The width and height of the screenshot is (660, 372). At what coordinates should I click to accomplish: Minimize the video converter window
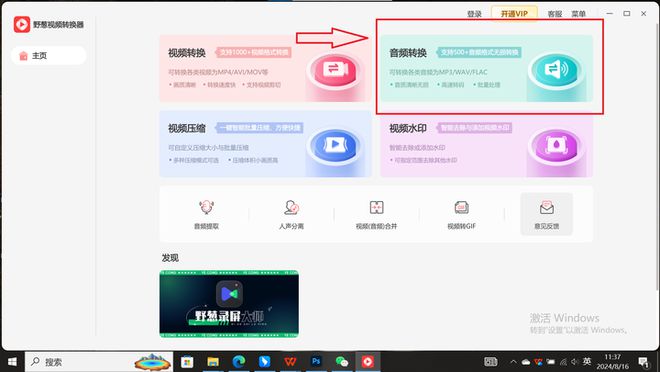point(609,14)
